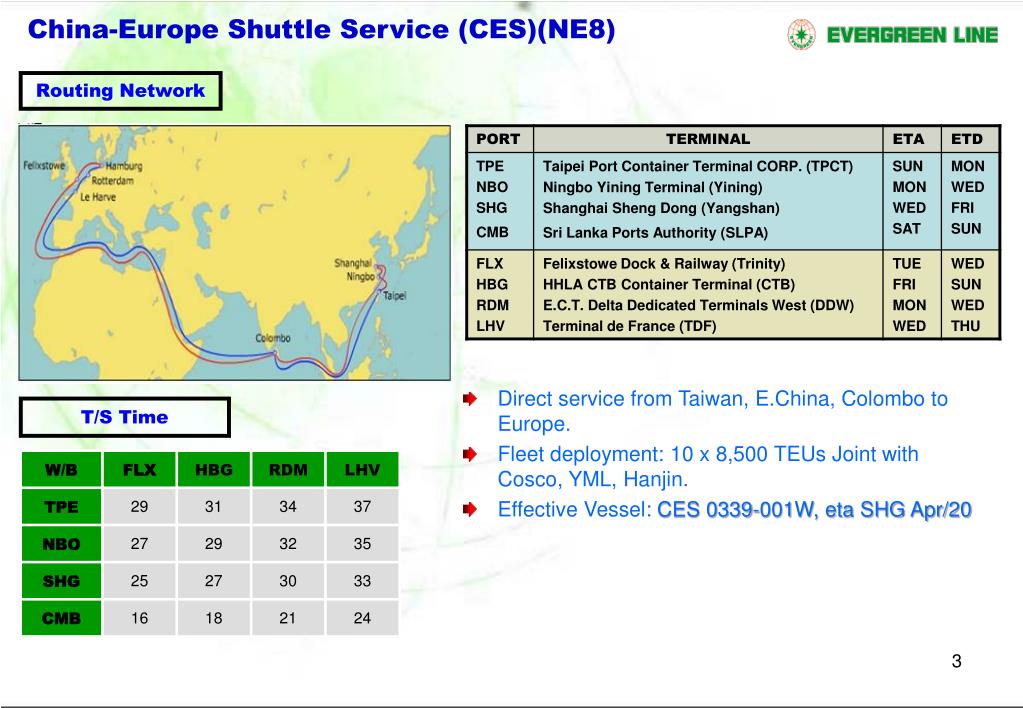Click the green "W/B" header cell
1023x708 pixels.
coord(61,469)
